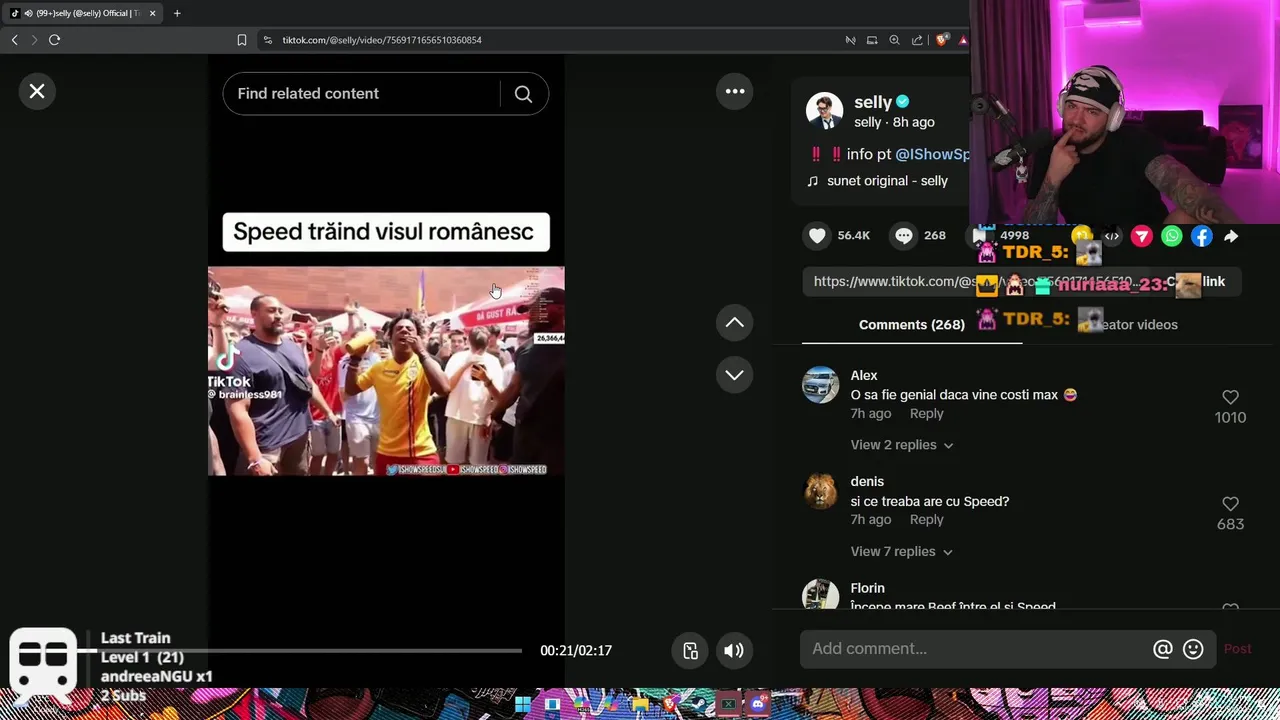Click the 'Alex' commenter name
1280x720 pixels.
(x=864, y=376)
